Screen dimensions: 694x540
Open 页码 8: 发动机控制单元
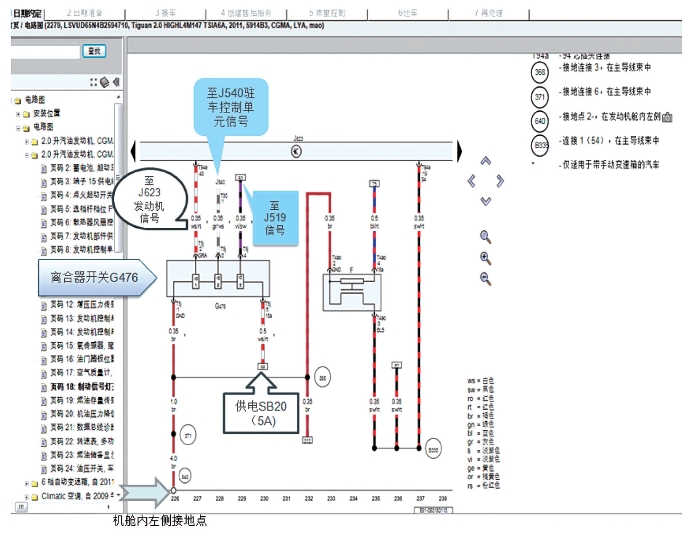click(82, 250)
